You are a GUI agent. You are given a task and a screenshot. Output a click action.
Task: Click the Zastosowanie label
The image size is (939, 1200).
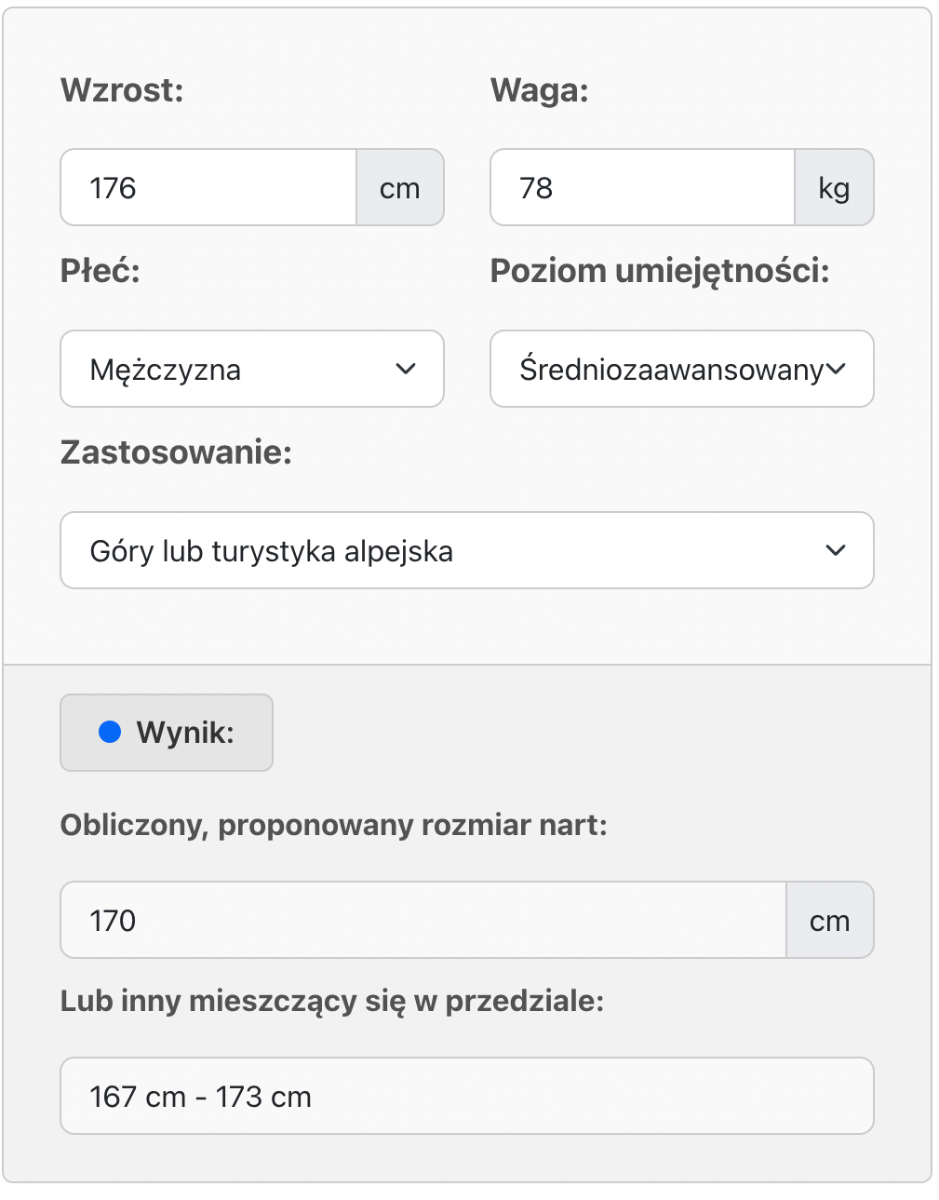click(176, 453)
